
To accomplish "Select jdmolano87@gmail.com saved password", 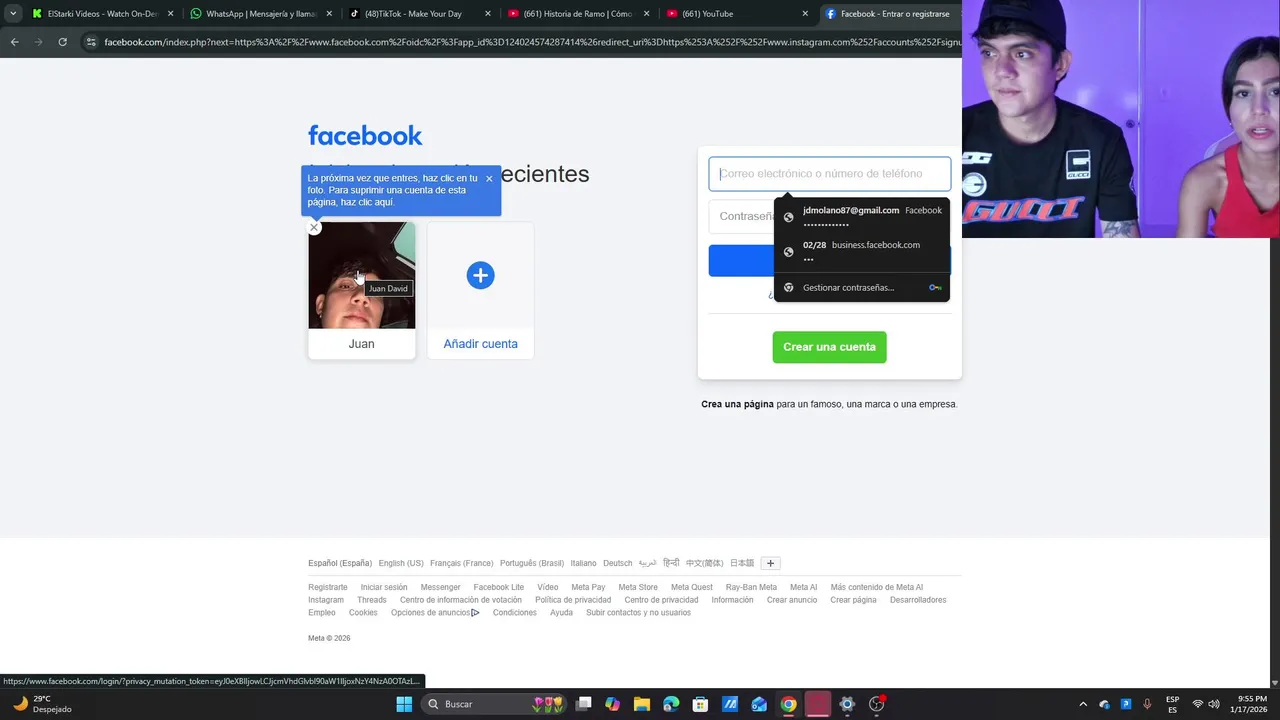I will pos(862,216).
